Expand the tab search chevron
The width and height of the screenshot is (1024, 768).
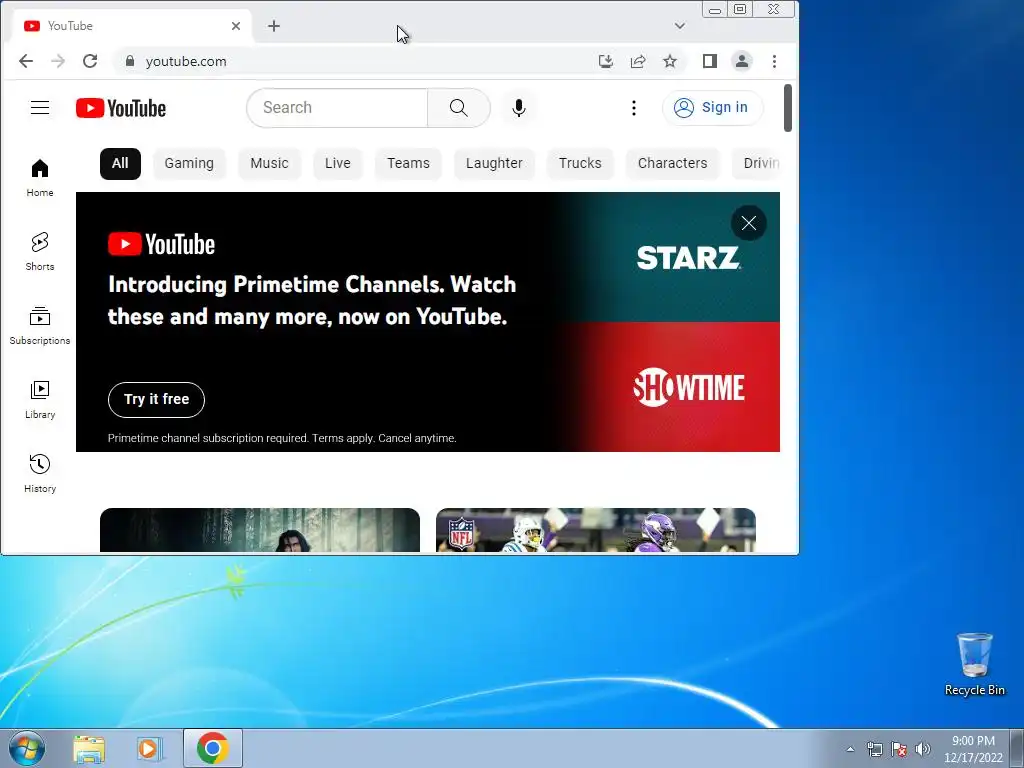(680, 26)
